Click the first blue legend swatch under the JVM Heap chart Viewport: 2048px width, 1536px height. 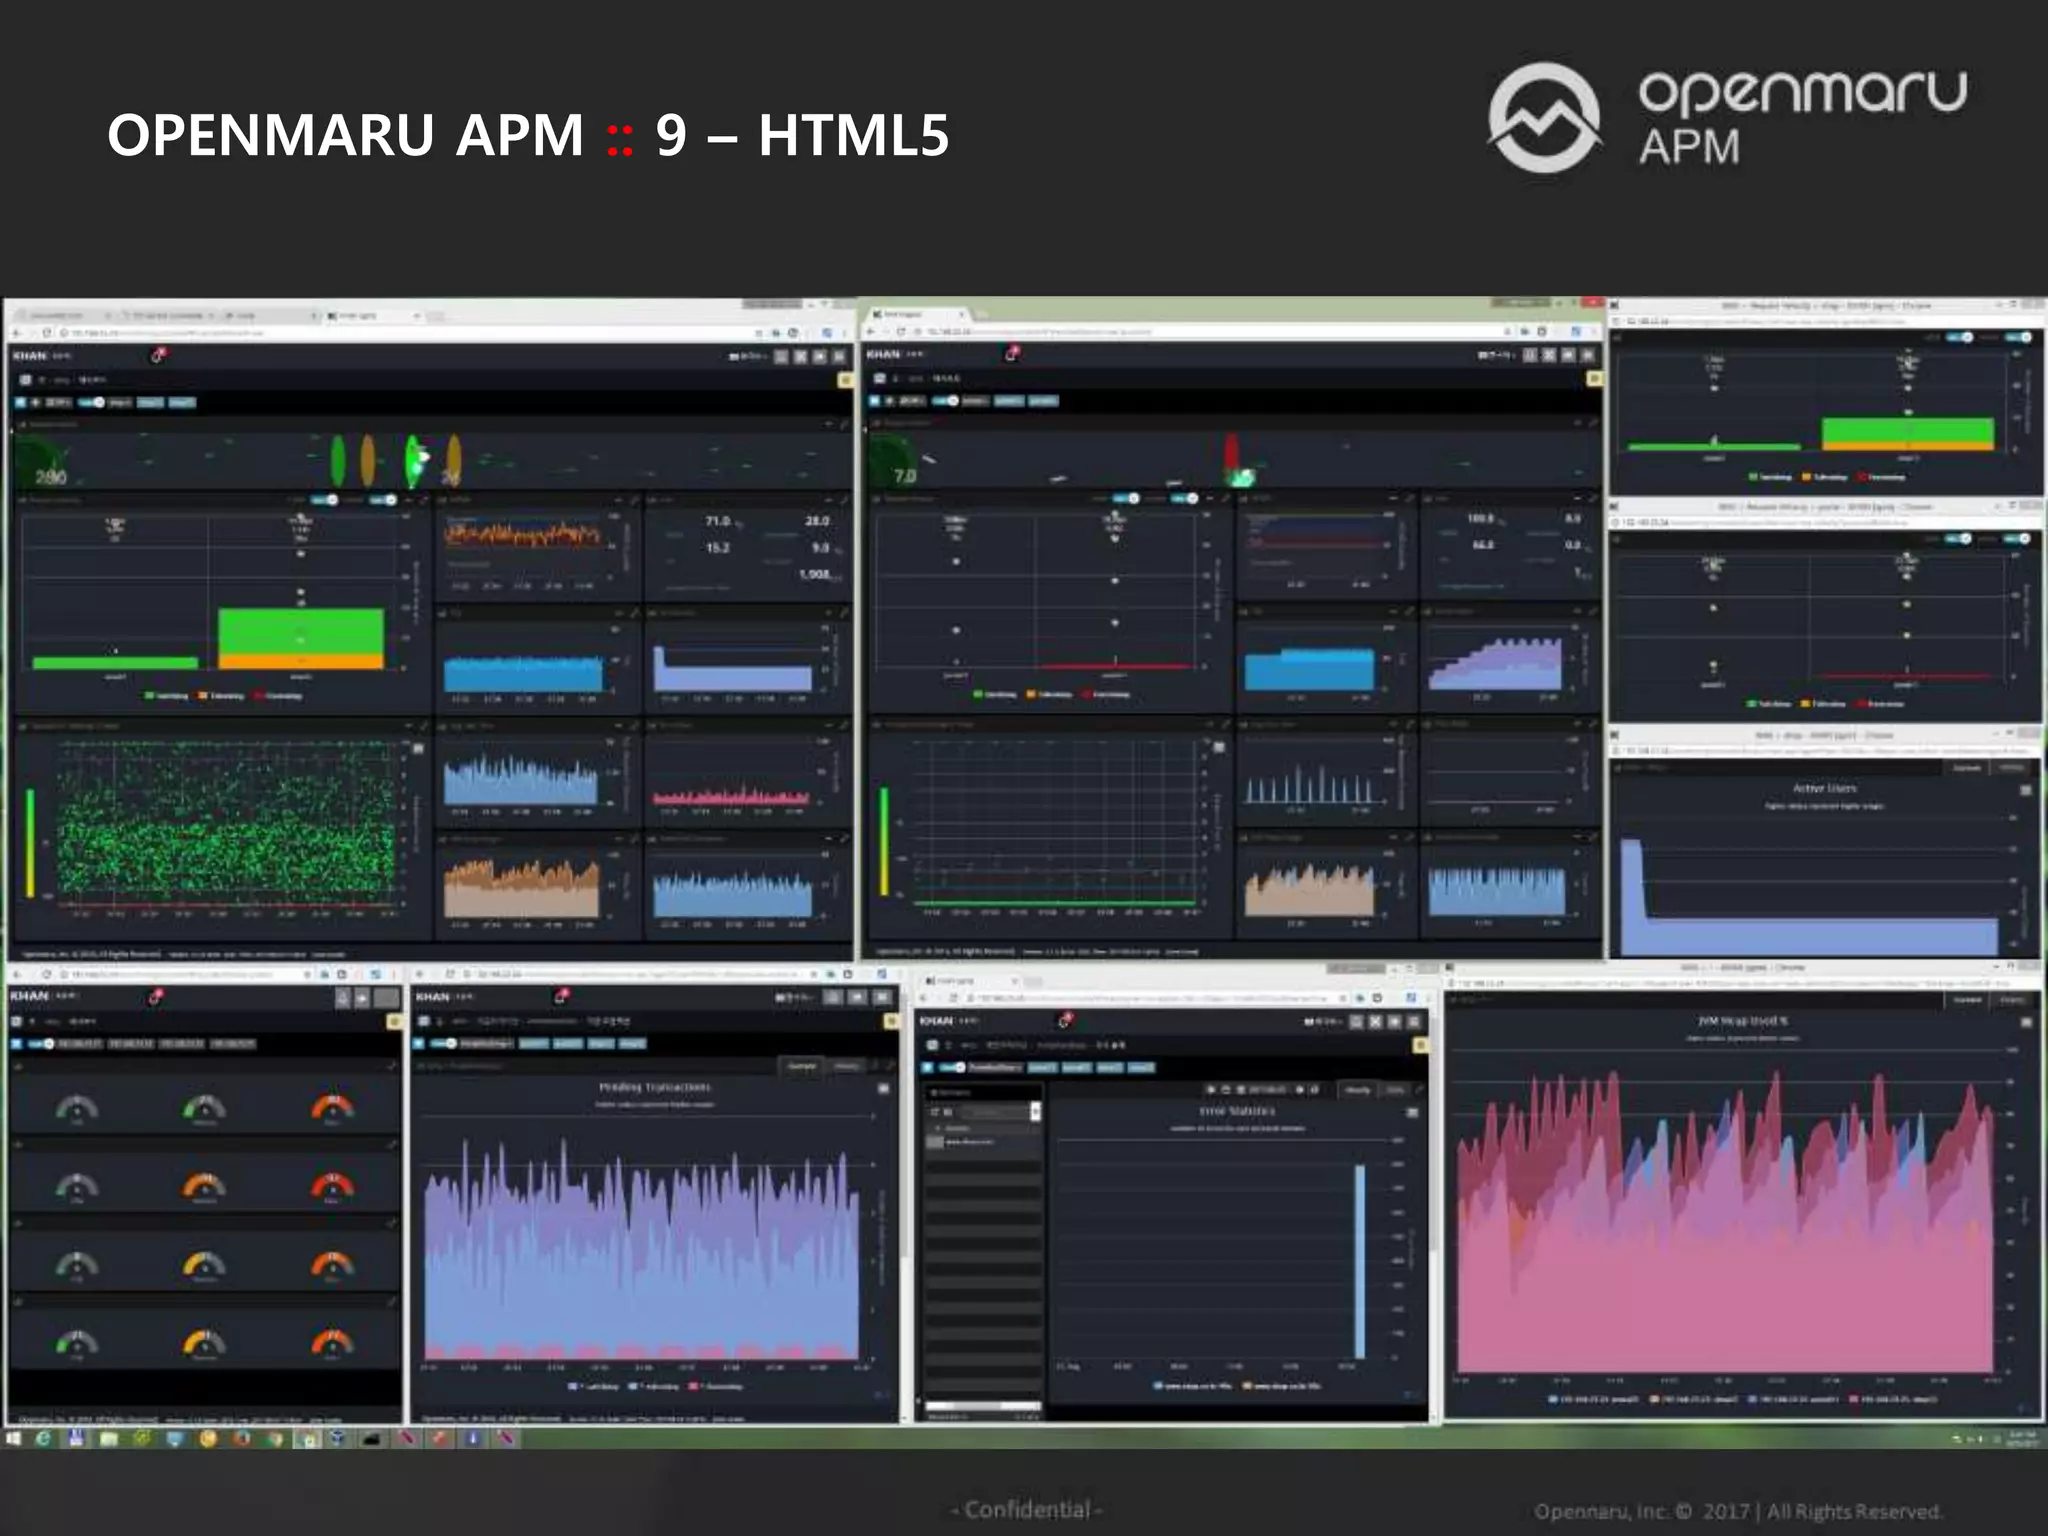[1554, 1399]
